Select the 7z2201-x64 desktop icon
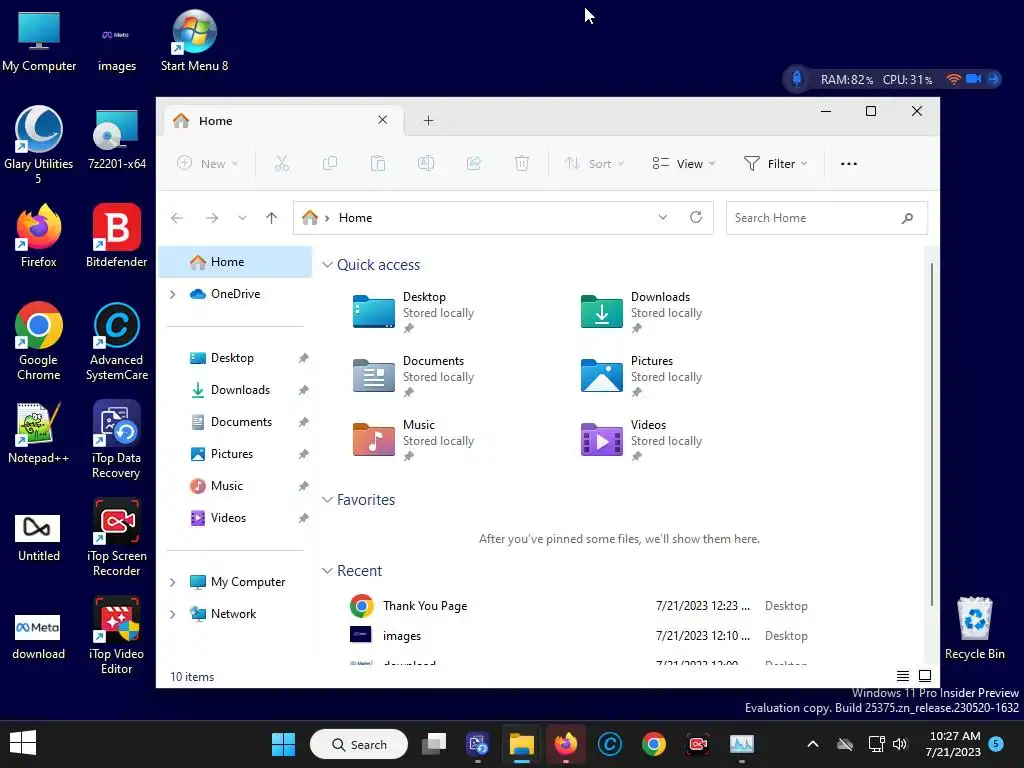1024x768 pixels. pos(116,139)
